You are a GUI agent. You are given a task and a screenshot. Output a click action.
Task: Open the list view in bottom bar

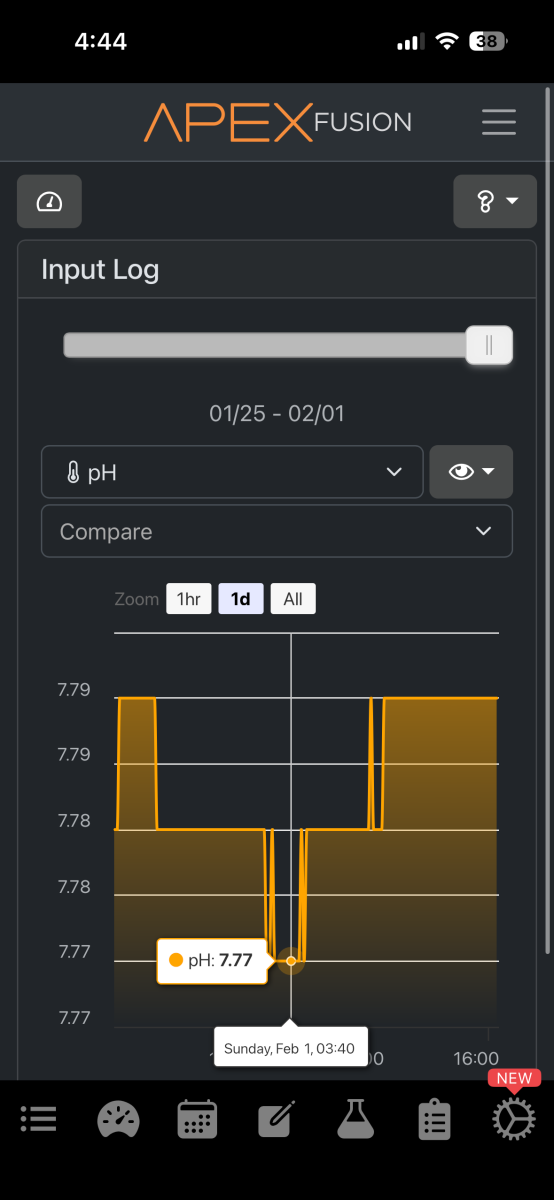click(x=38, y=1118)
